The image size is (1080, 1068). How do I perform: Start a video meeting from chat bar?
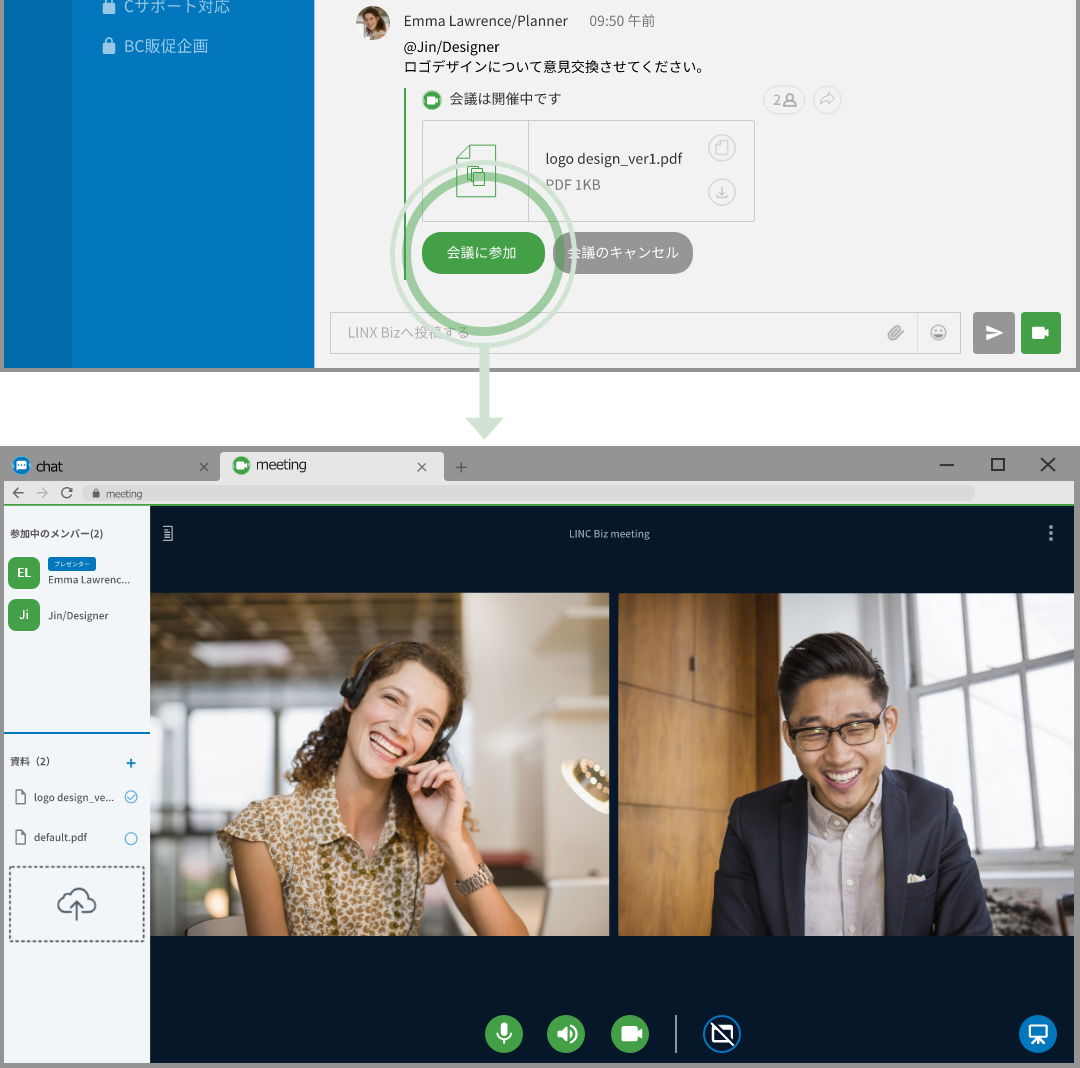(x=1040, y=333)
